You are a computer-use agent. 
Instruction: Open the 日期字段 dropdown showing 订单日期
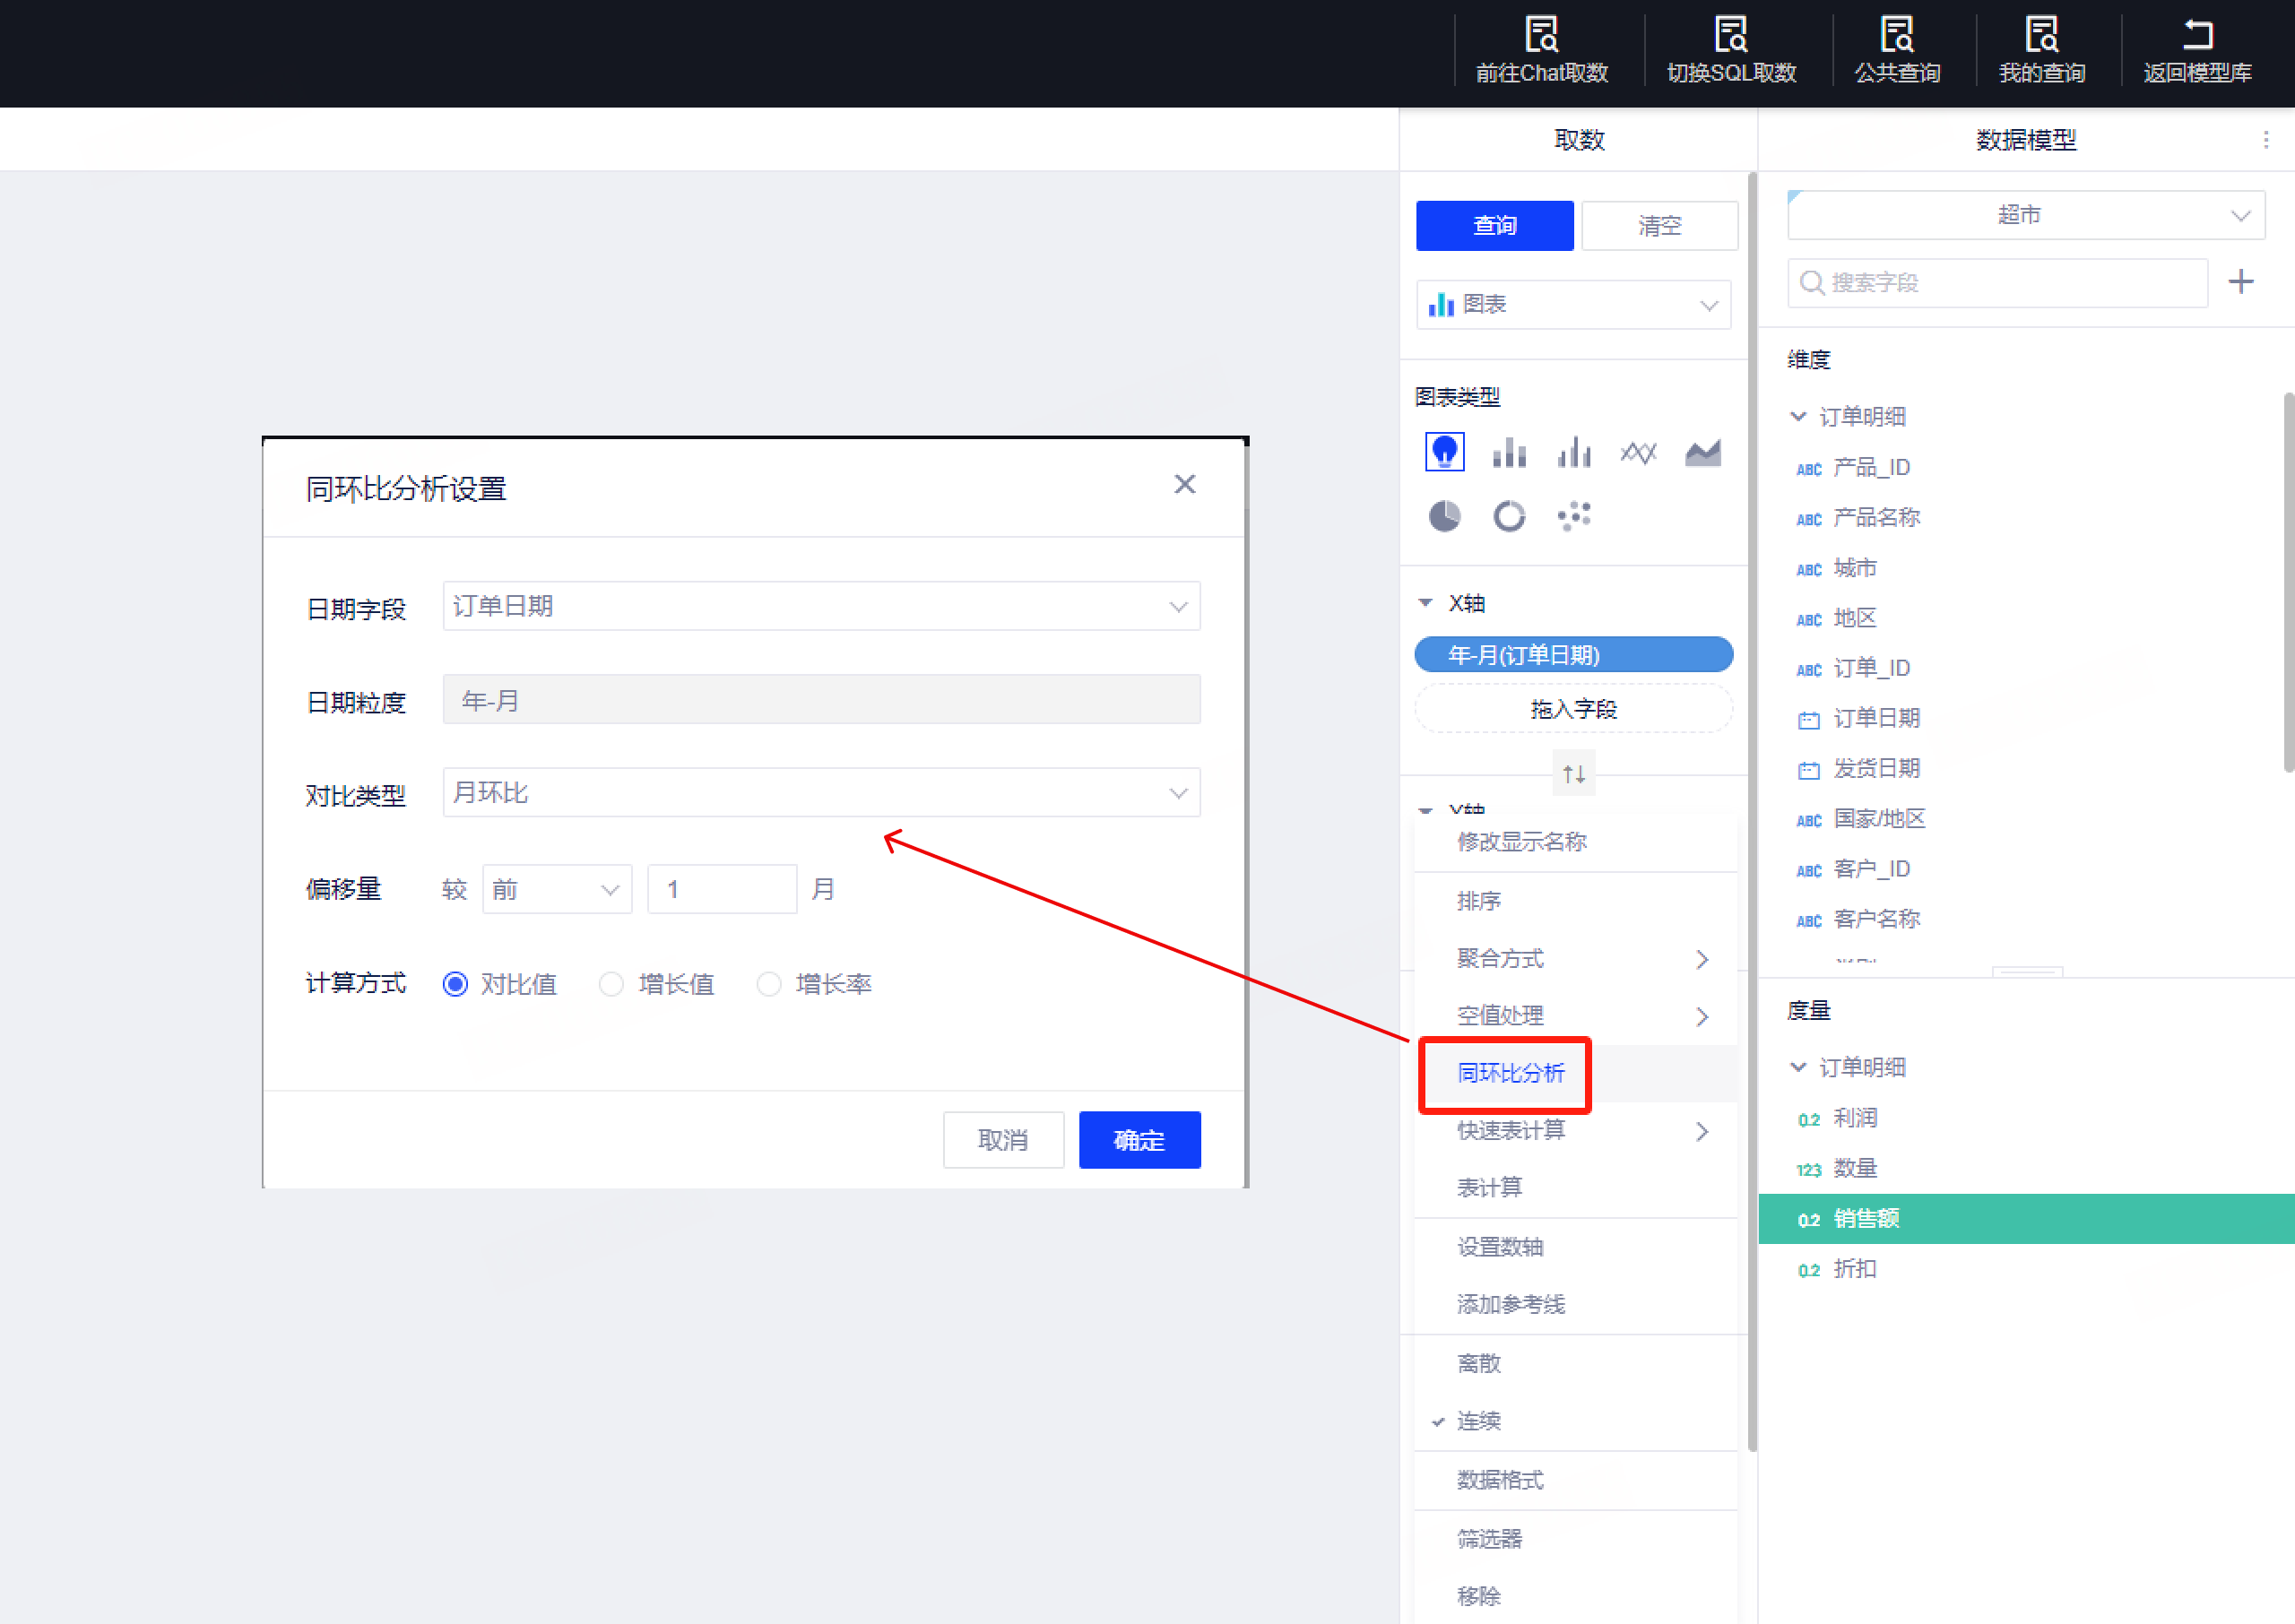click(x=820, y=606)
